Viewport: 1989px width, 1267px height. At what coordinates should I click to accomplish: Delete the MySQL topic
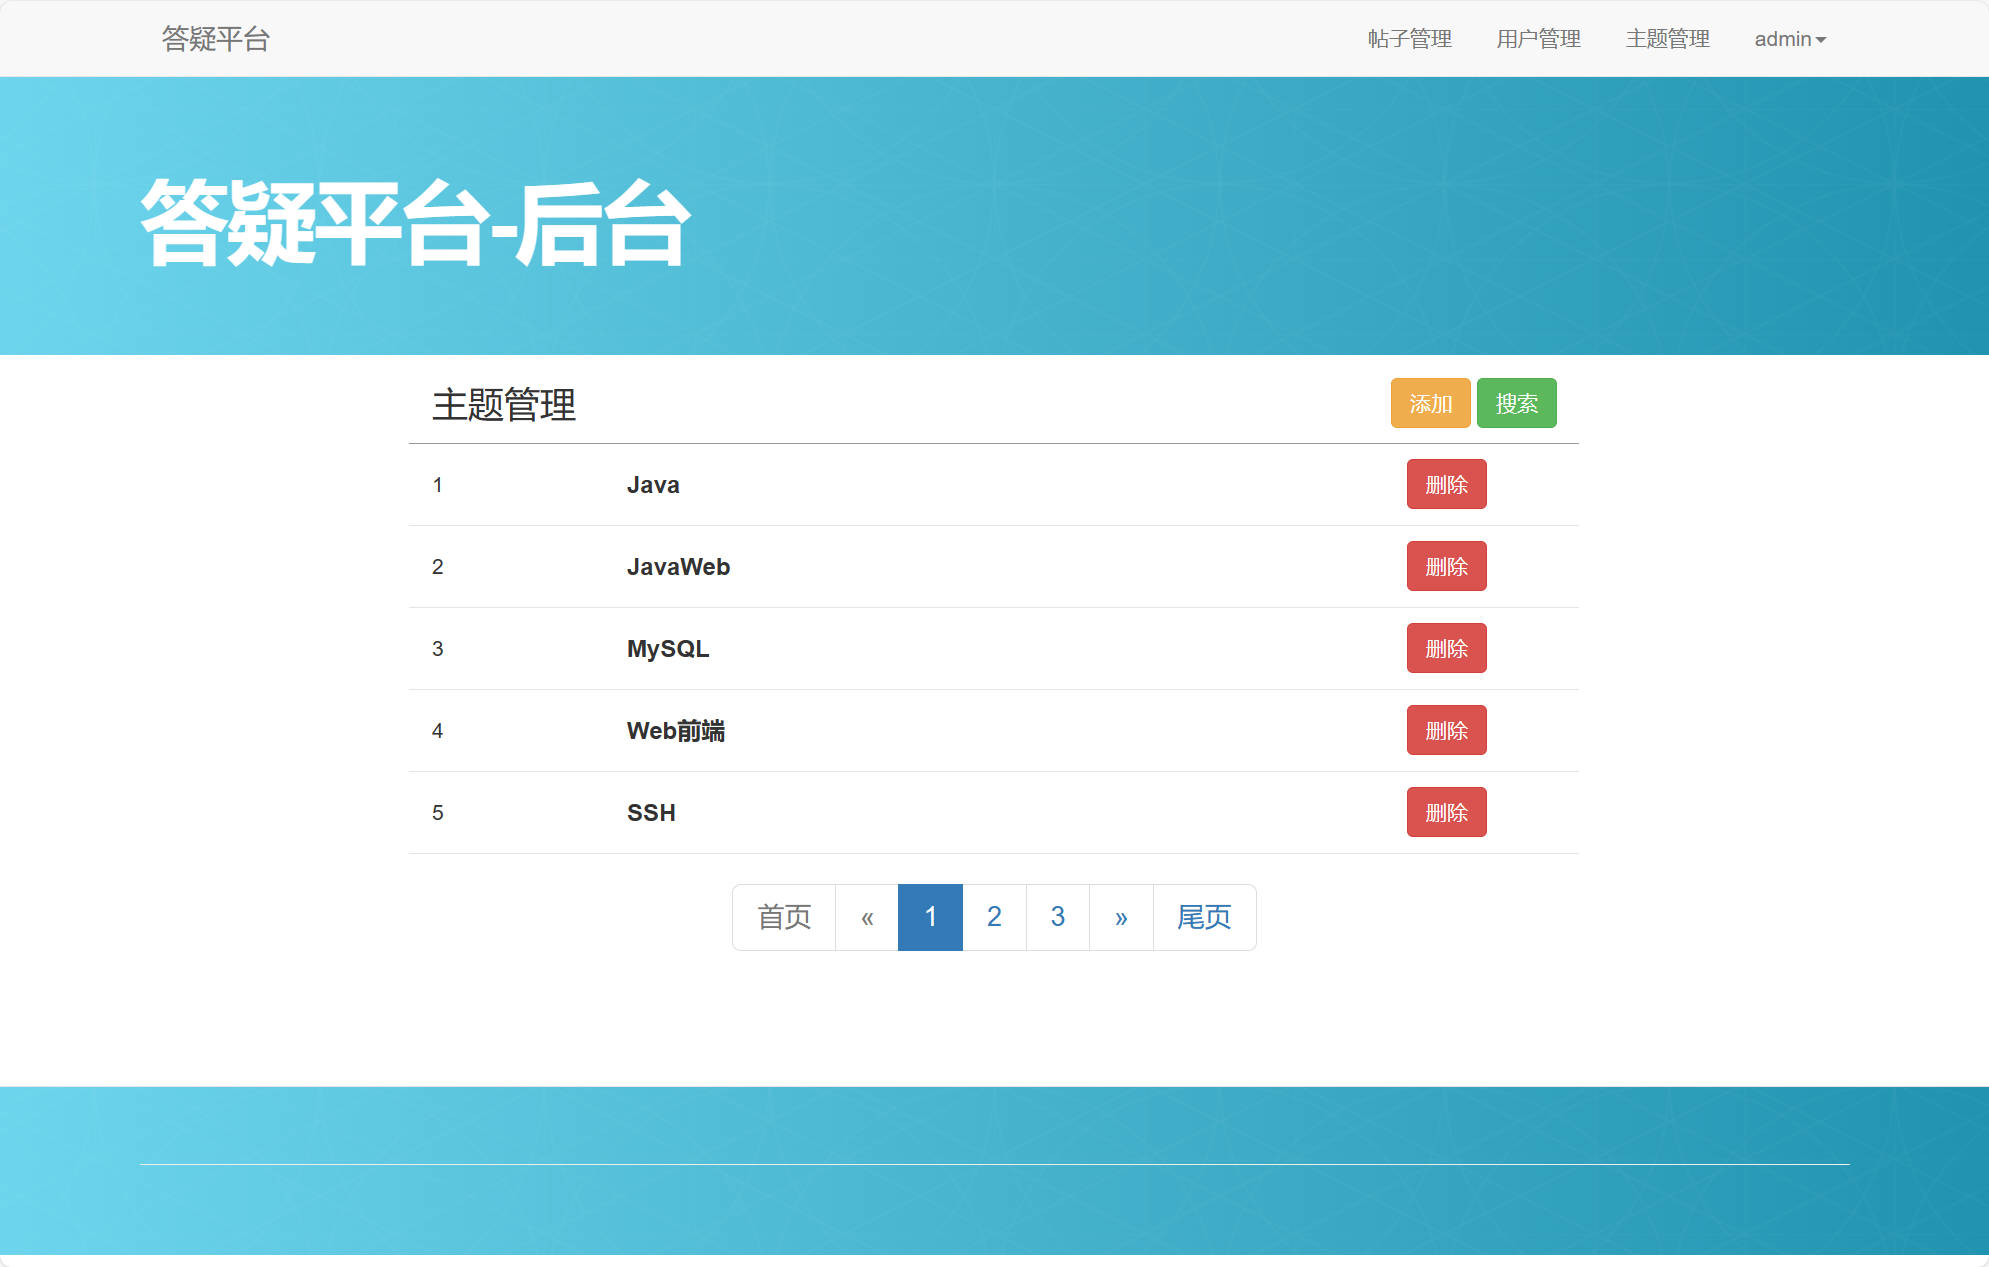(x=1446, y=648)
